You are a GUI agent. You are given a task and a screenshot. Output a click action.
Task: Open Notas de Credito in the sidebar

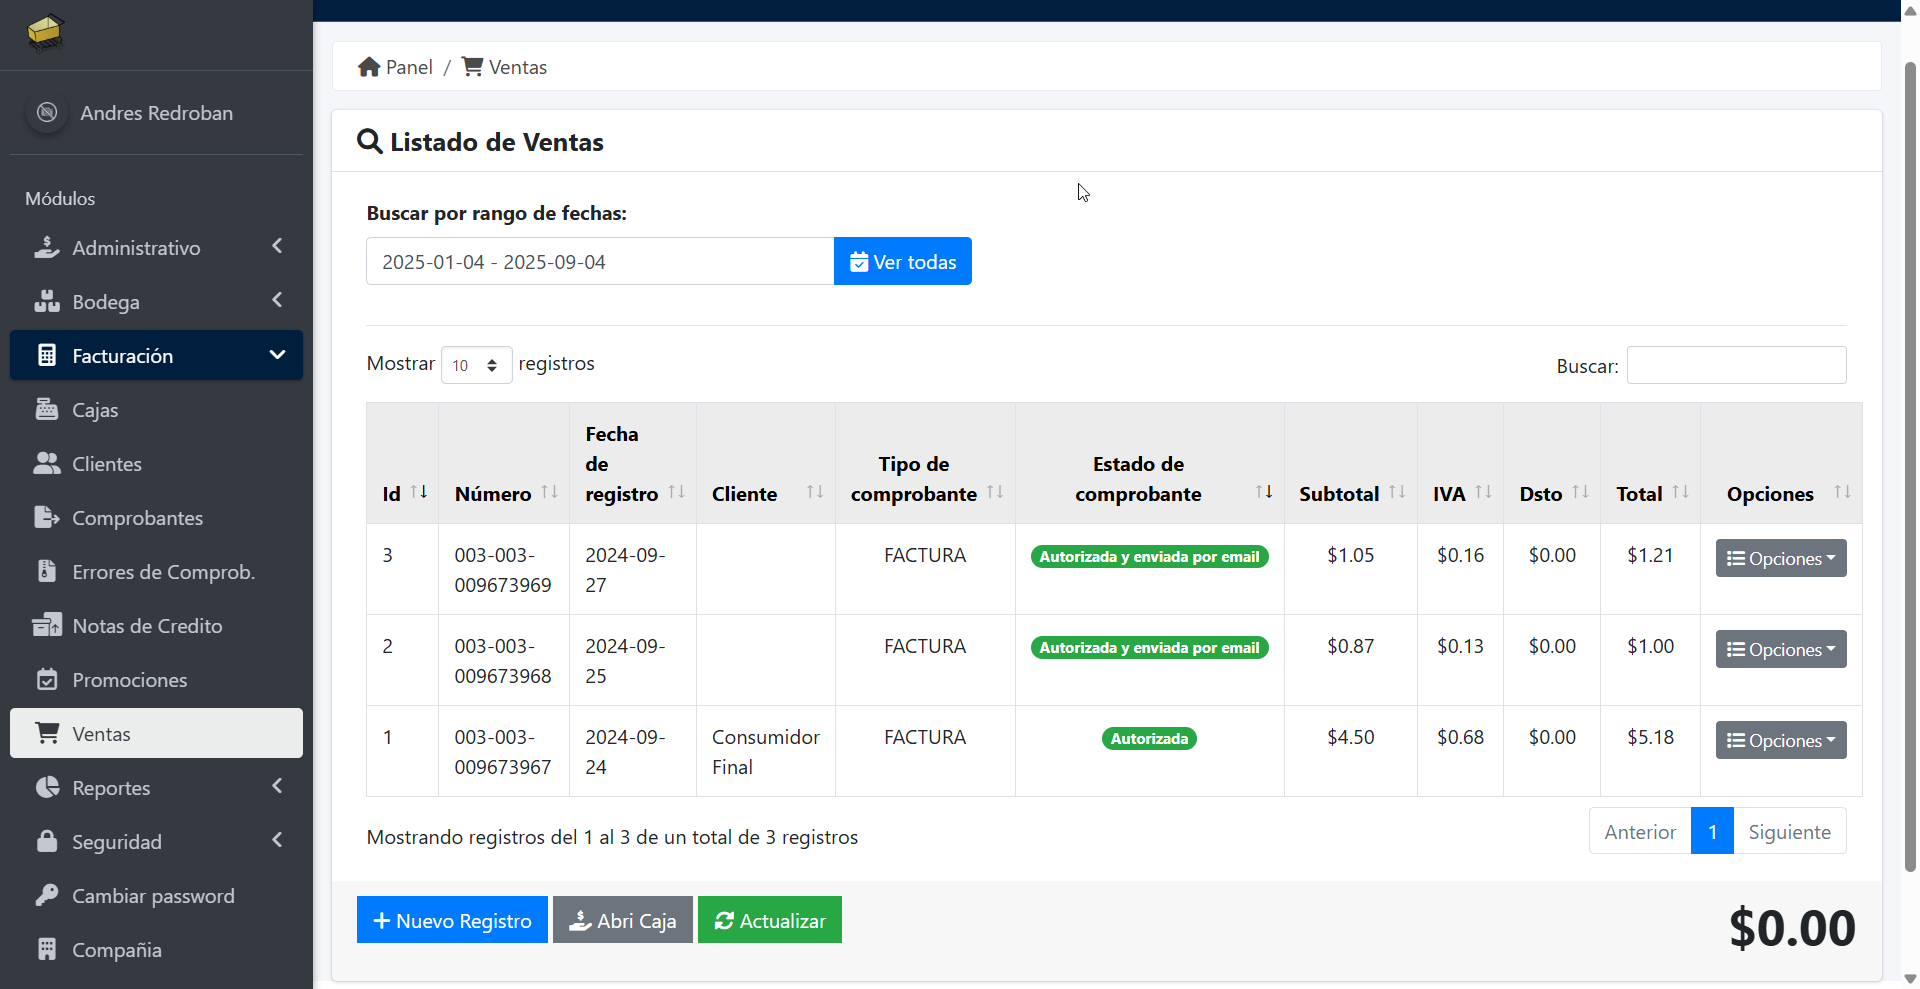point(147,626)
